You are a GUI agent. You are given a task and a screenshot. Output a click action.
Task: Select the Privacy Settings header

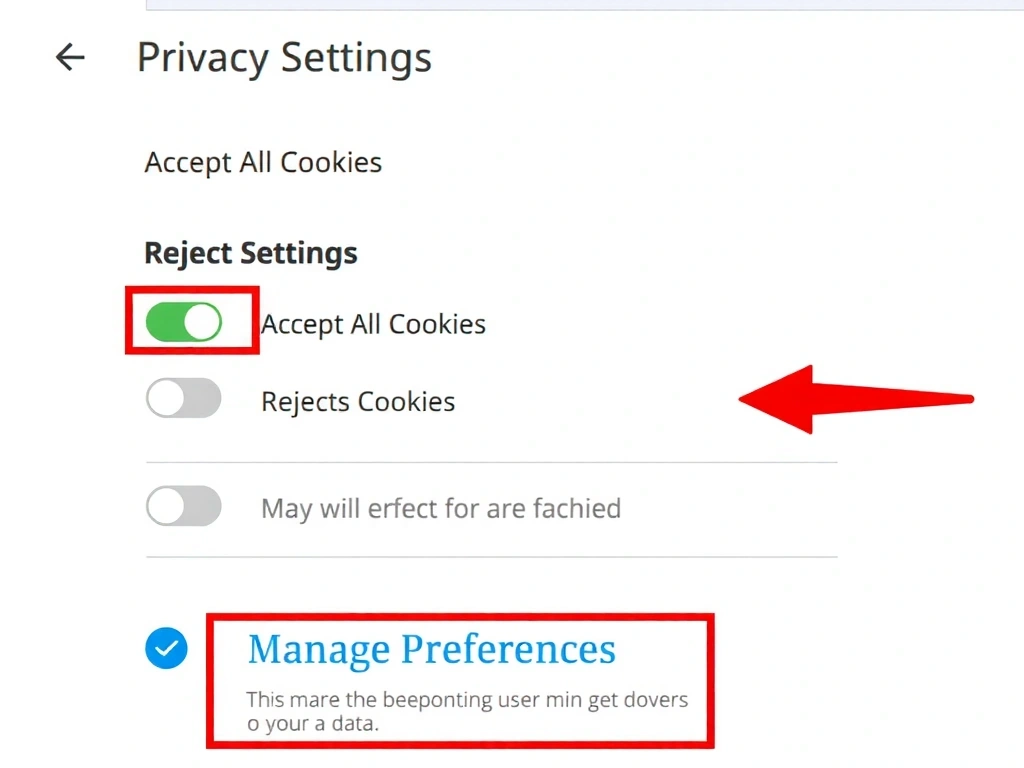(284, 57)
